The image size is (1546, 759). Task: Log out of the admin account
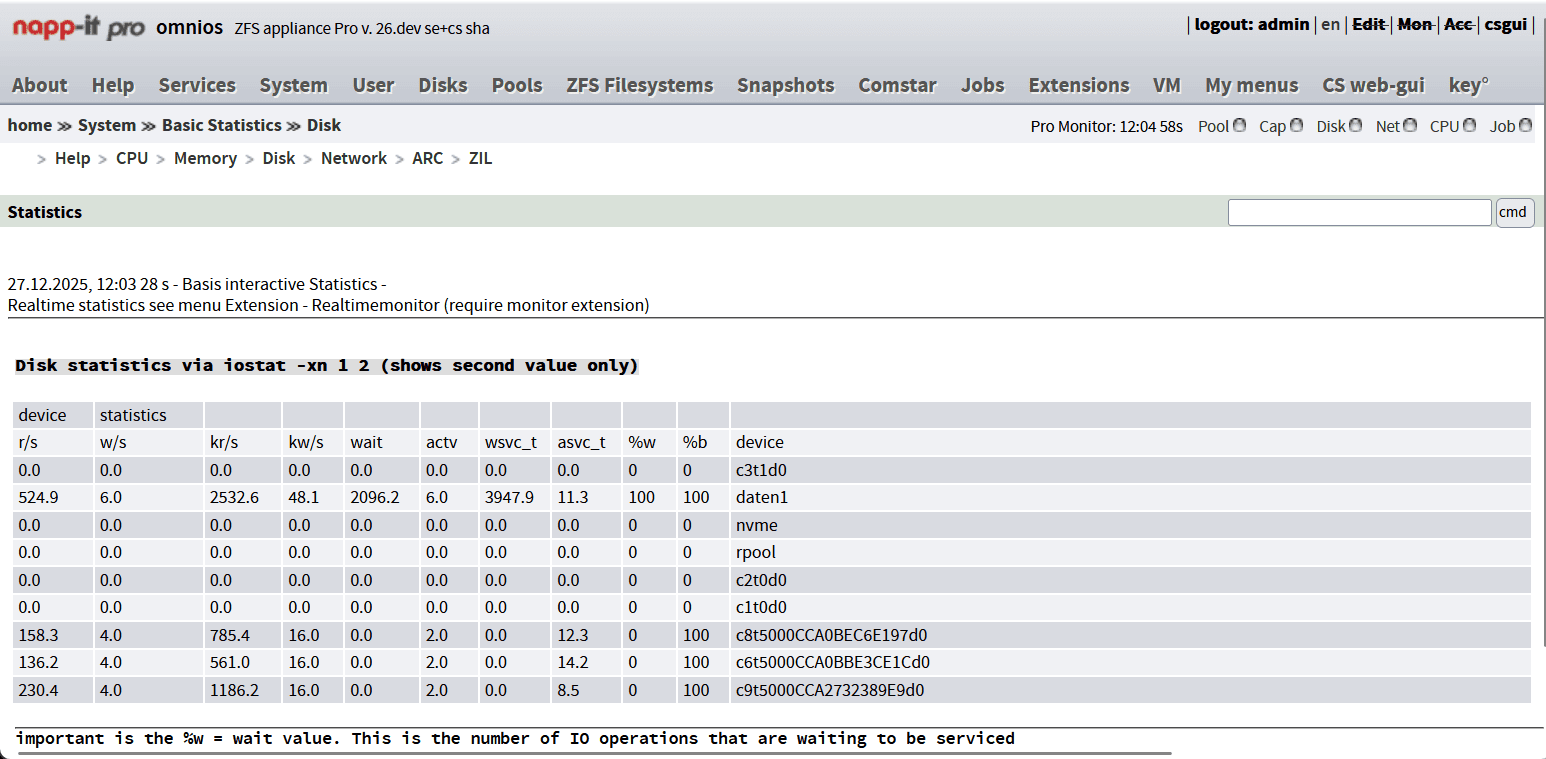pos(1252,24)
